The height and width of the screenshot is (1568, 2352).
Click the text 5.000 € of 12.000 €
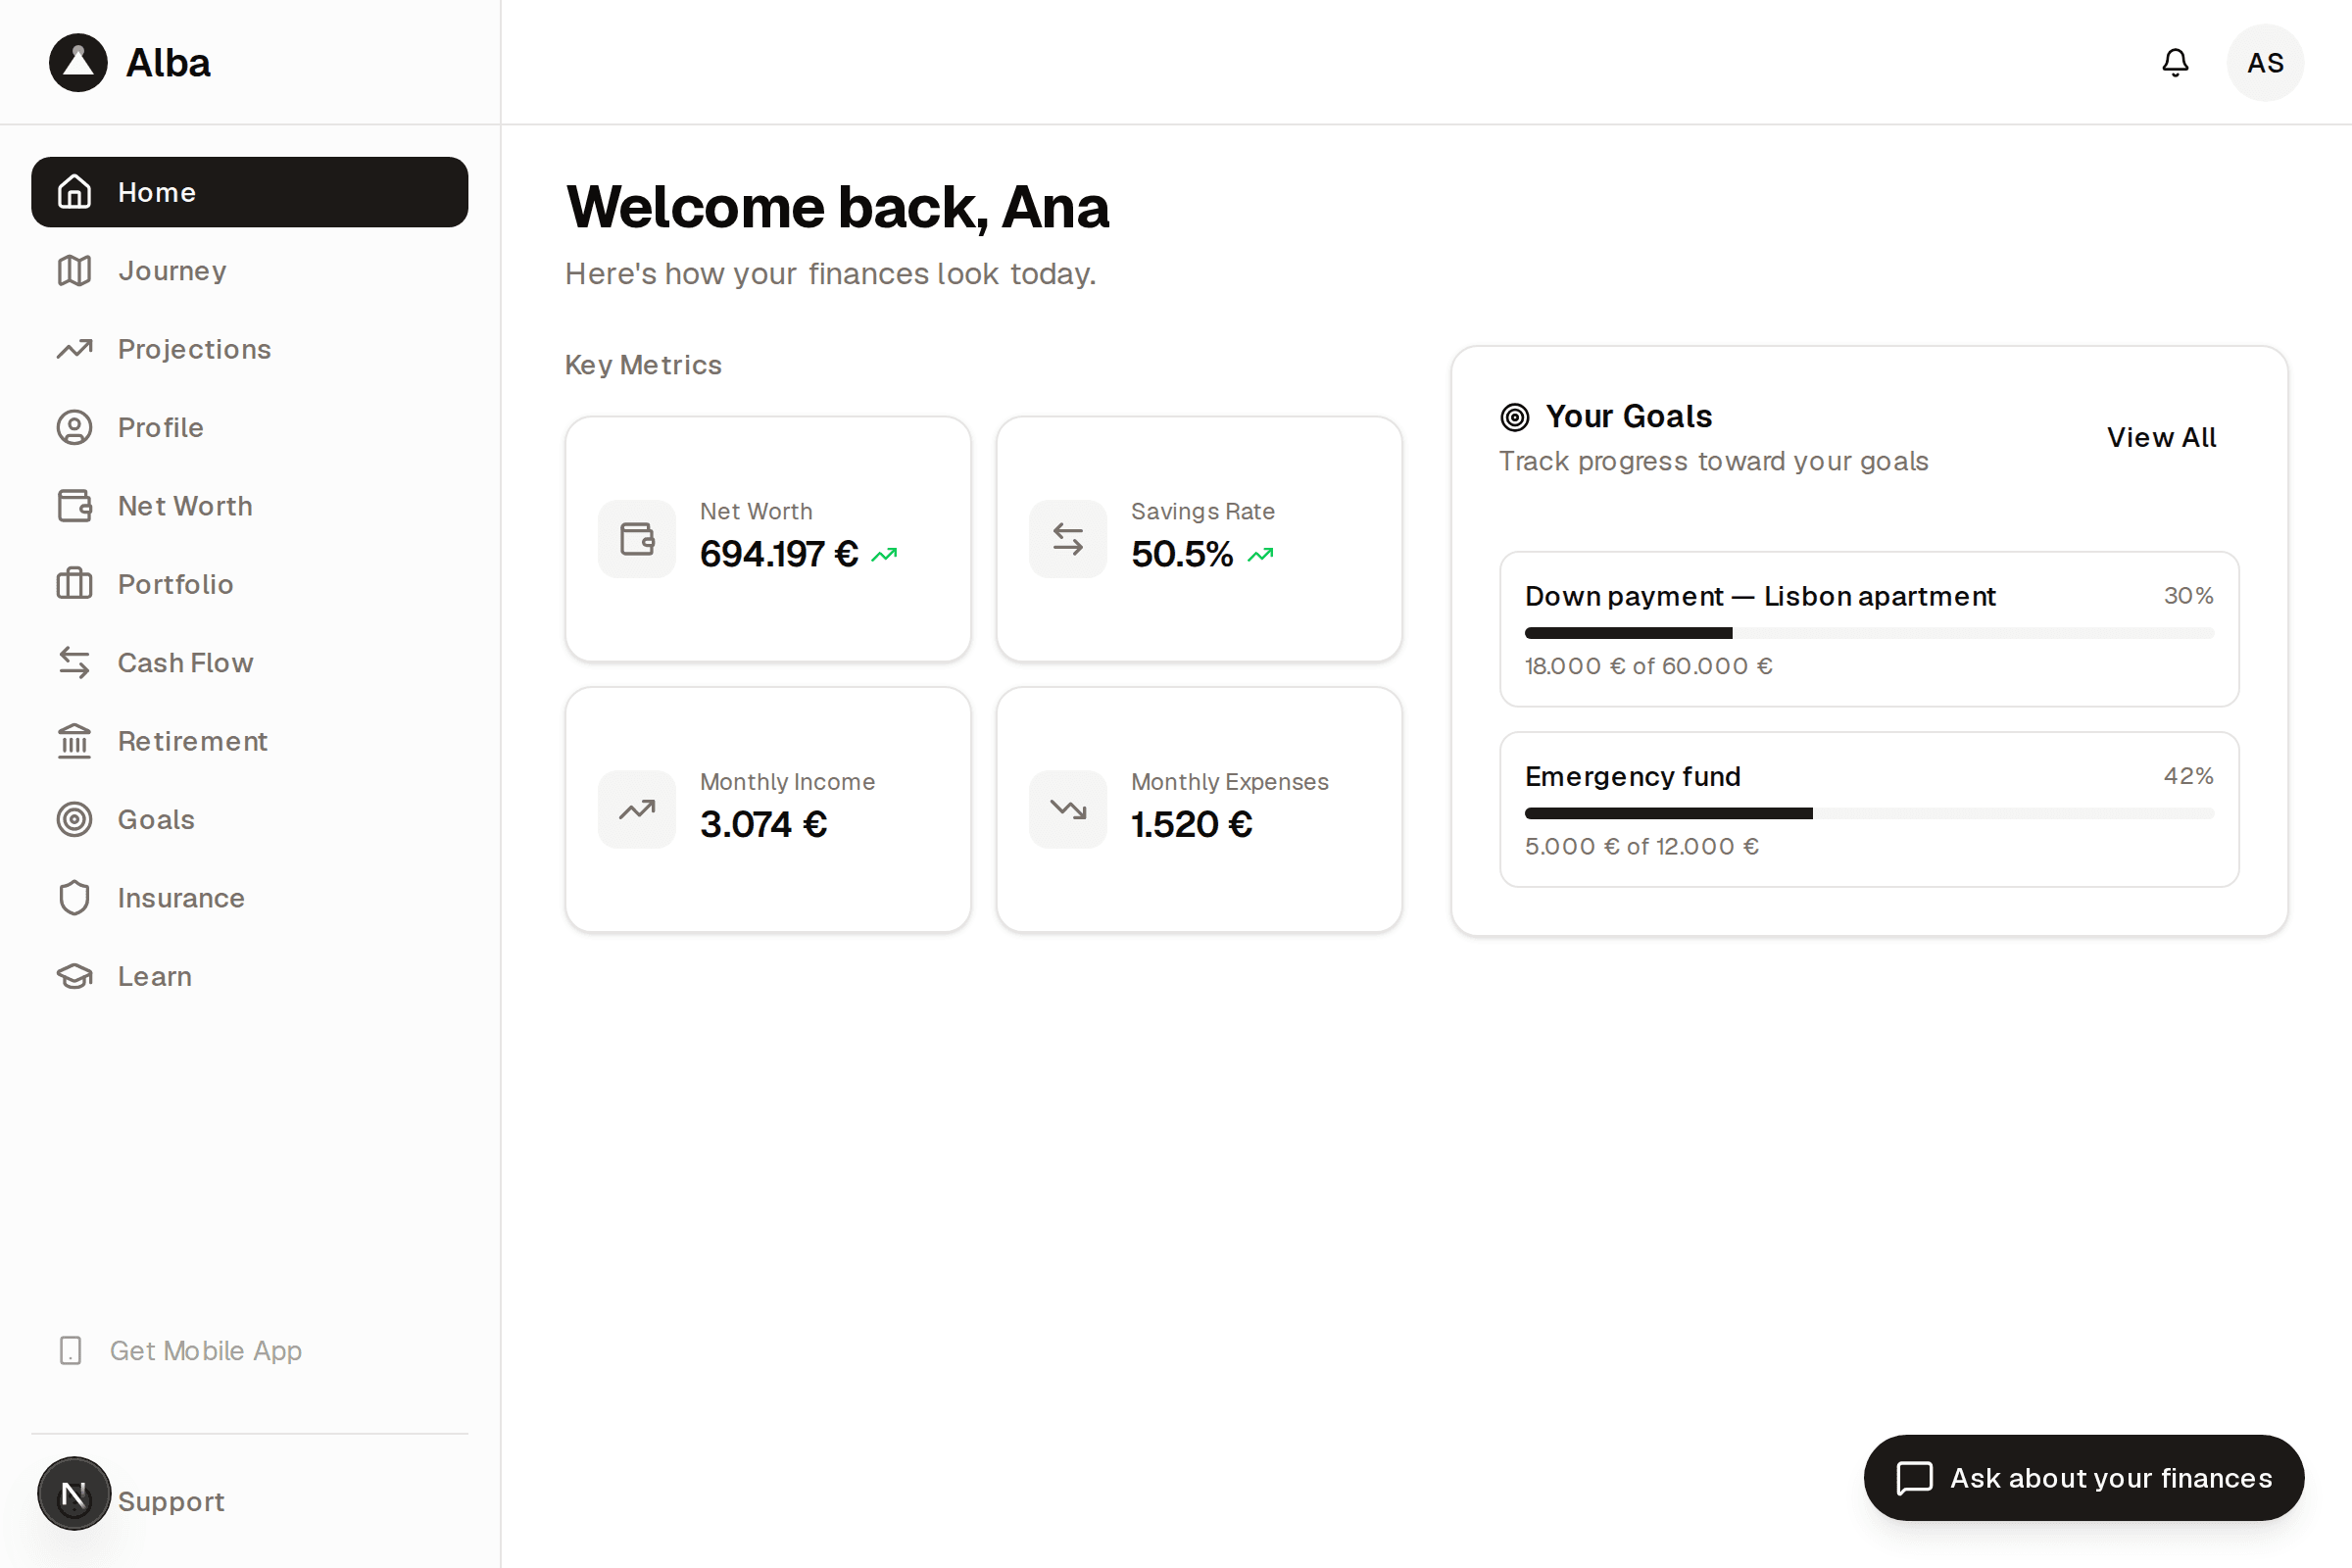point(1641,846)
